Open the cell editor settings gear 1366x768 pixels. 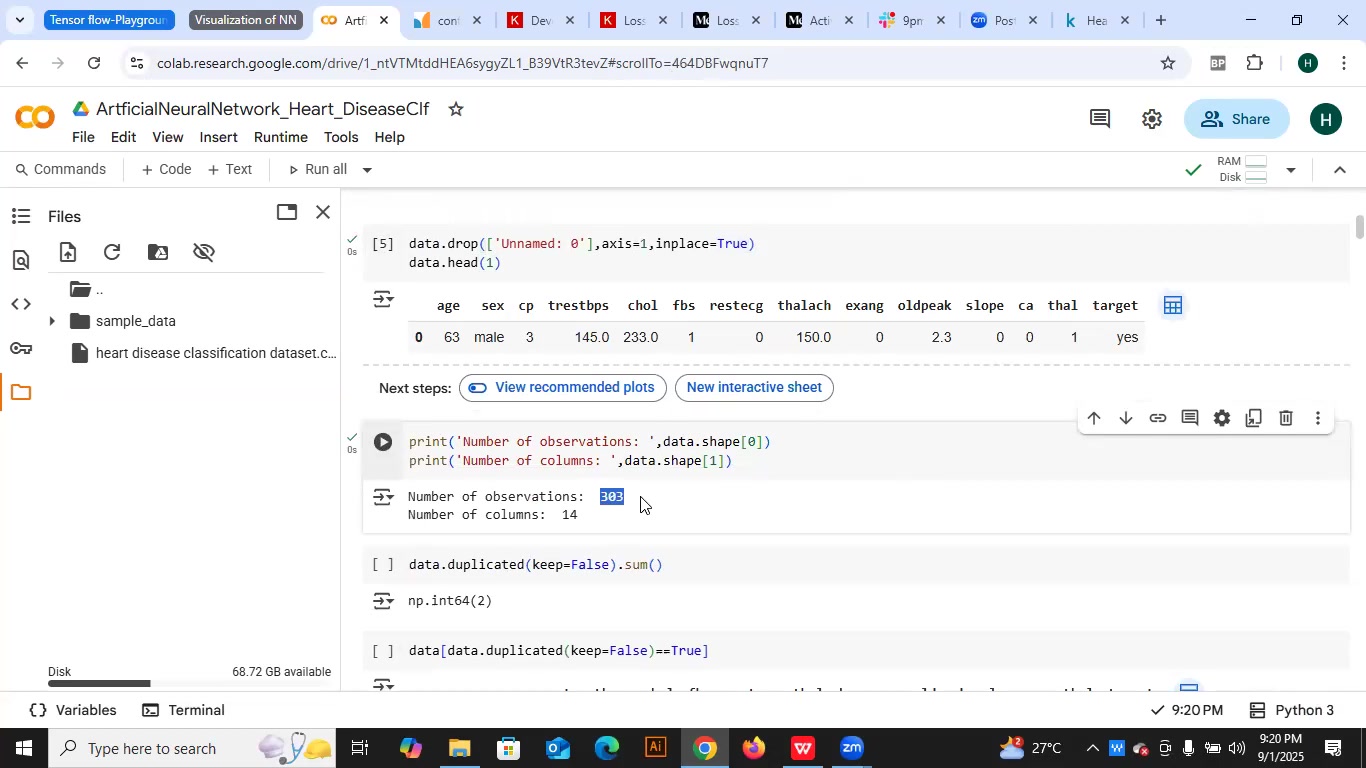1222,418
